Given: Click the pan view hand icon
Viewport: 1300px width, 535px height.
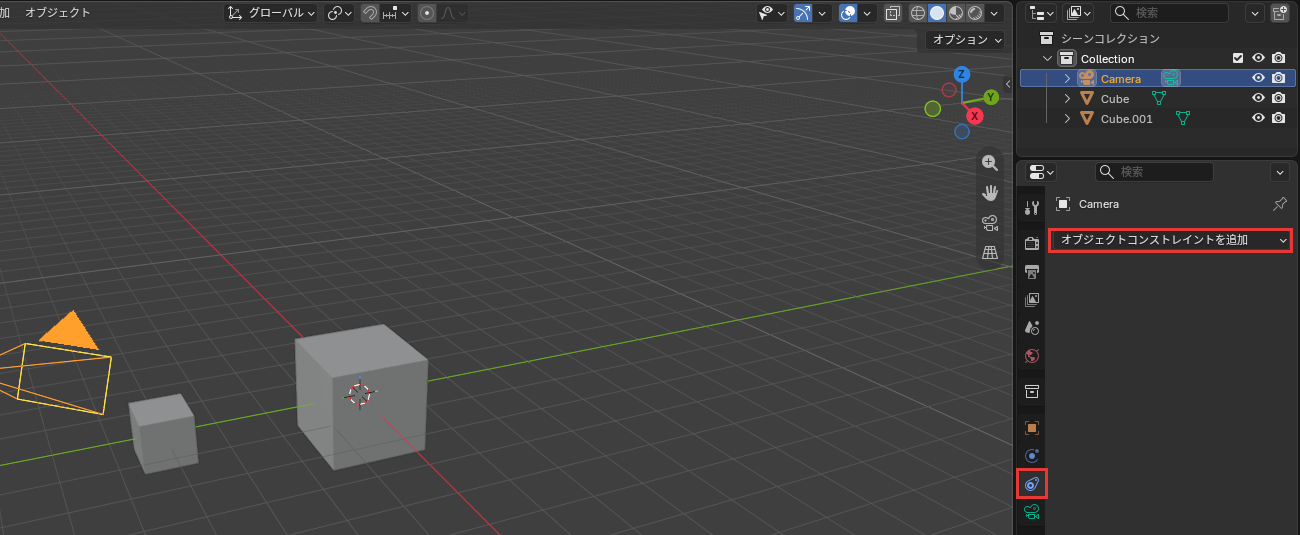Looking at the screenshot, I should coord(990,193).
